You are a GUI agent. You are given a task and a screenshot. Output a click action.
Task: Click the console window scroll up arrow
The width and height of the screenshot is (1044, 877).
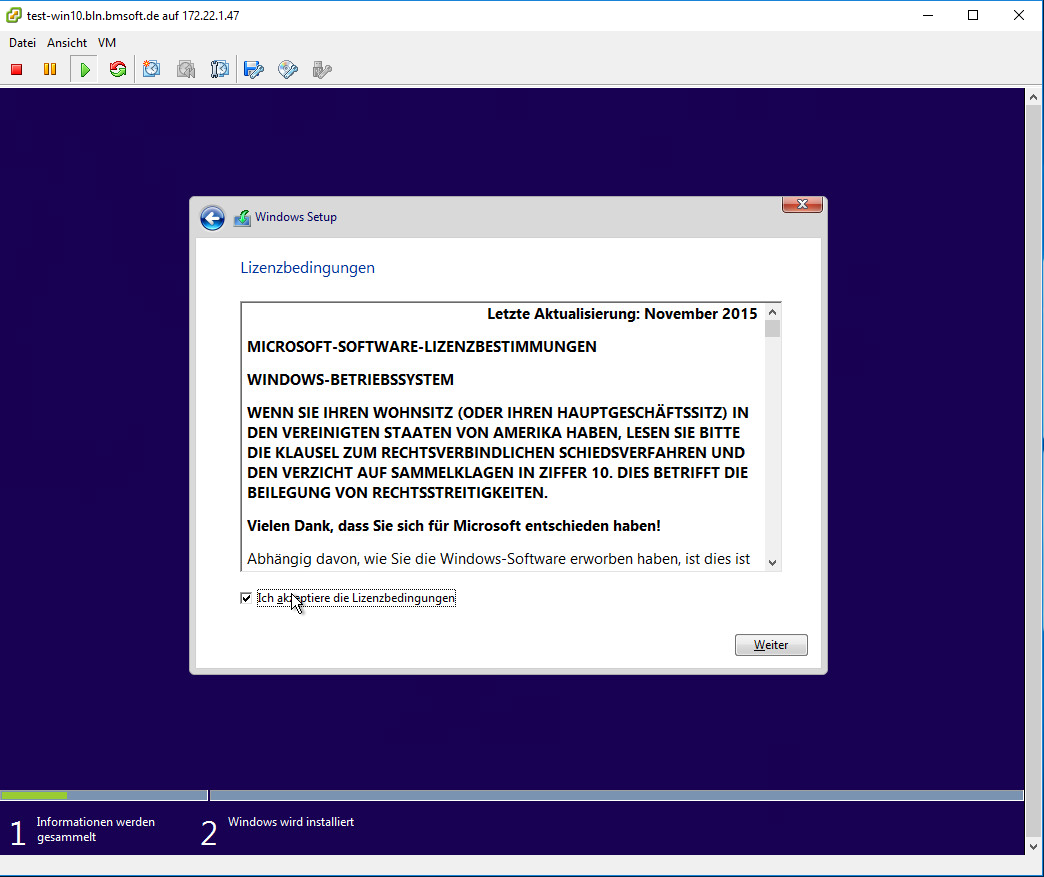[1033, 97]
